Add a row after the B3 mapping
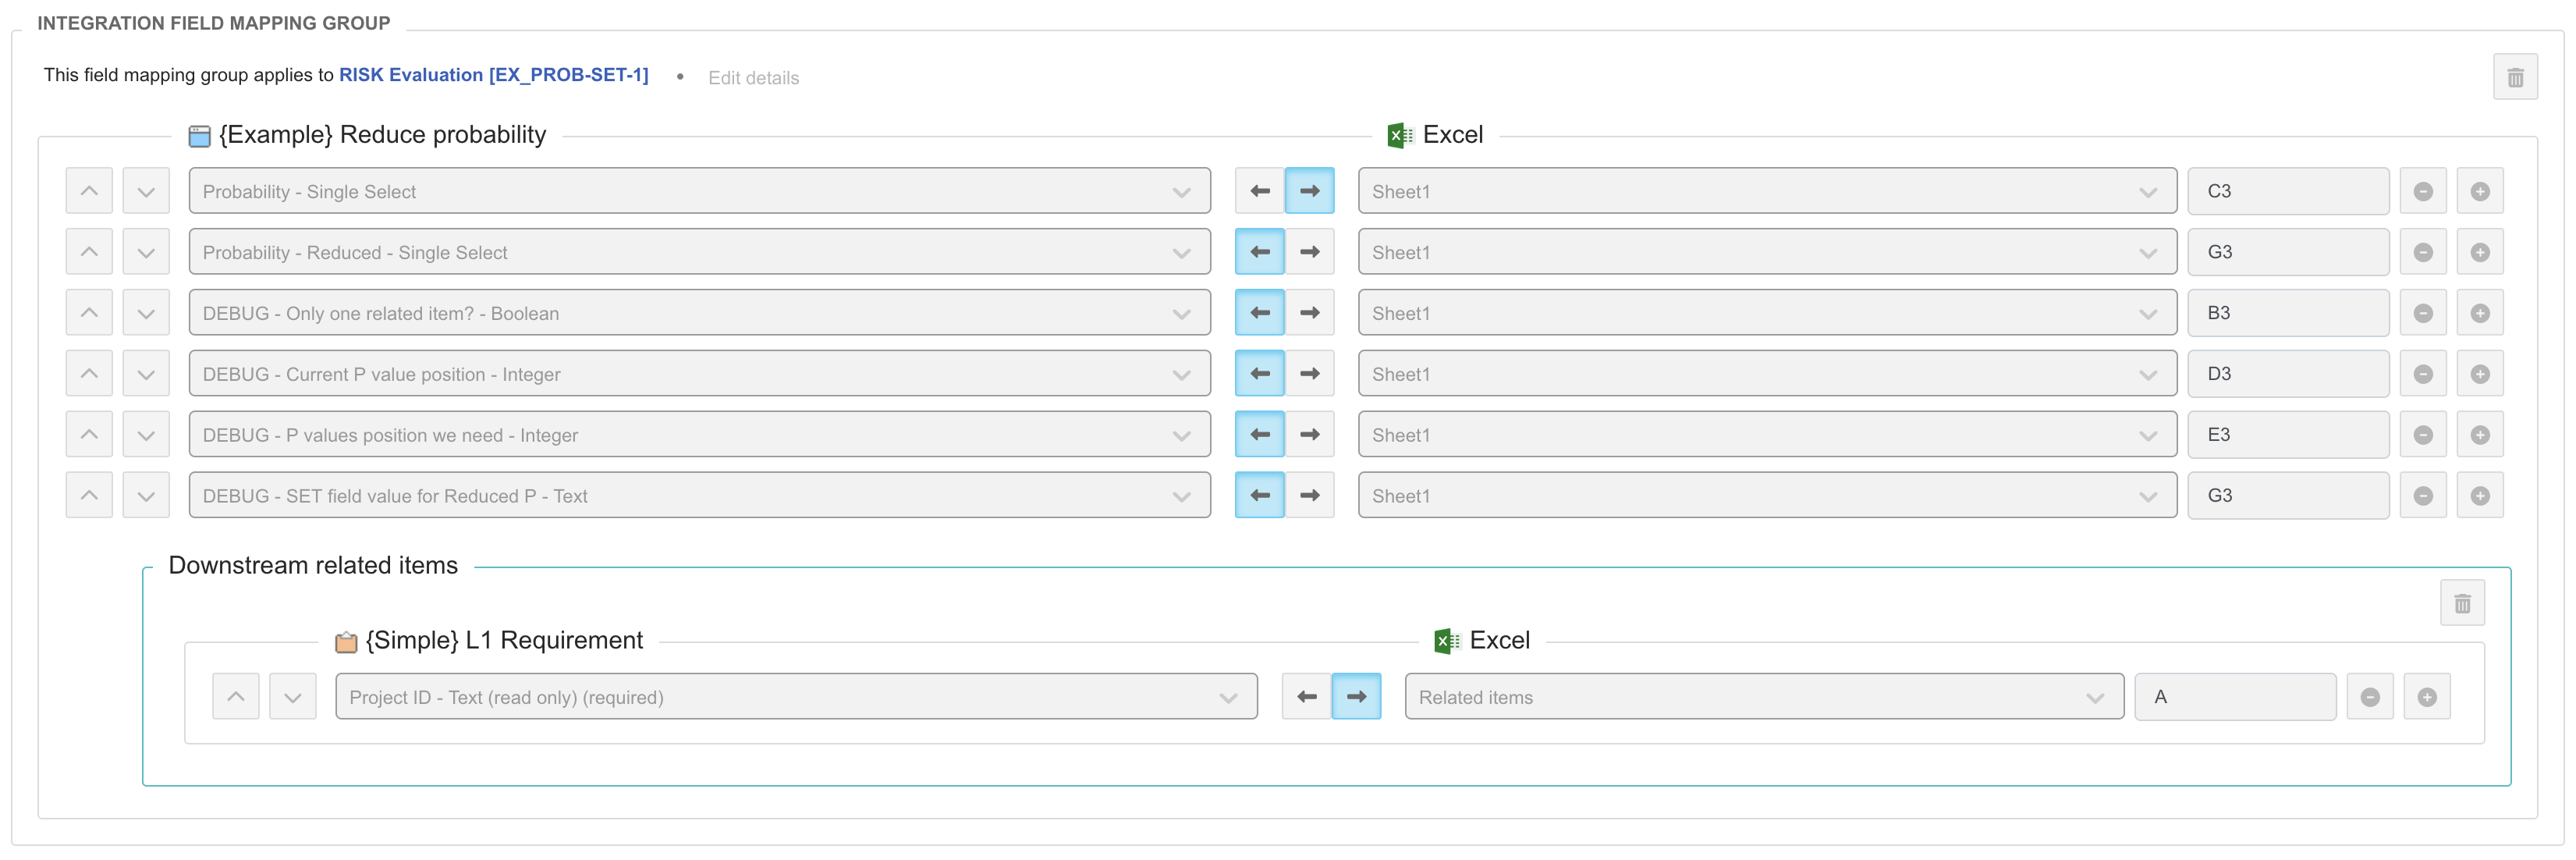2576x860 pixels. 2480,313
